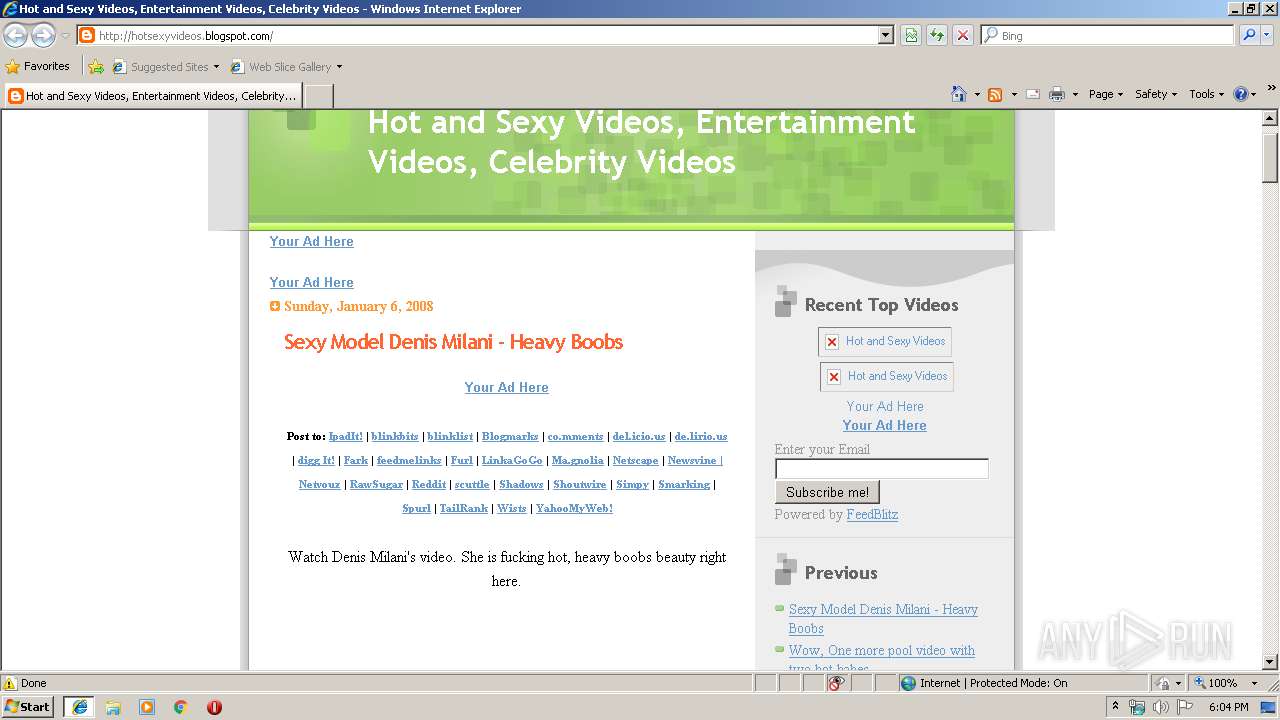Open the RSS feeds icon
Image resolution: width=1280 pixels, height=720 pixels.
[x=995, y=94]
